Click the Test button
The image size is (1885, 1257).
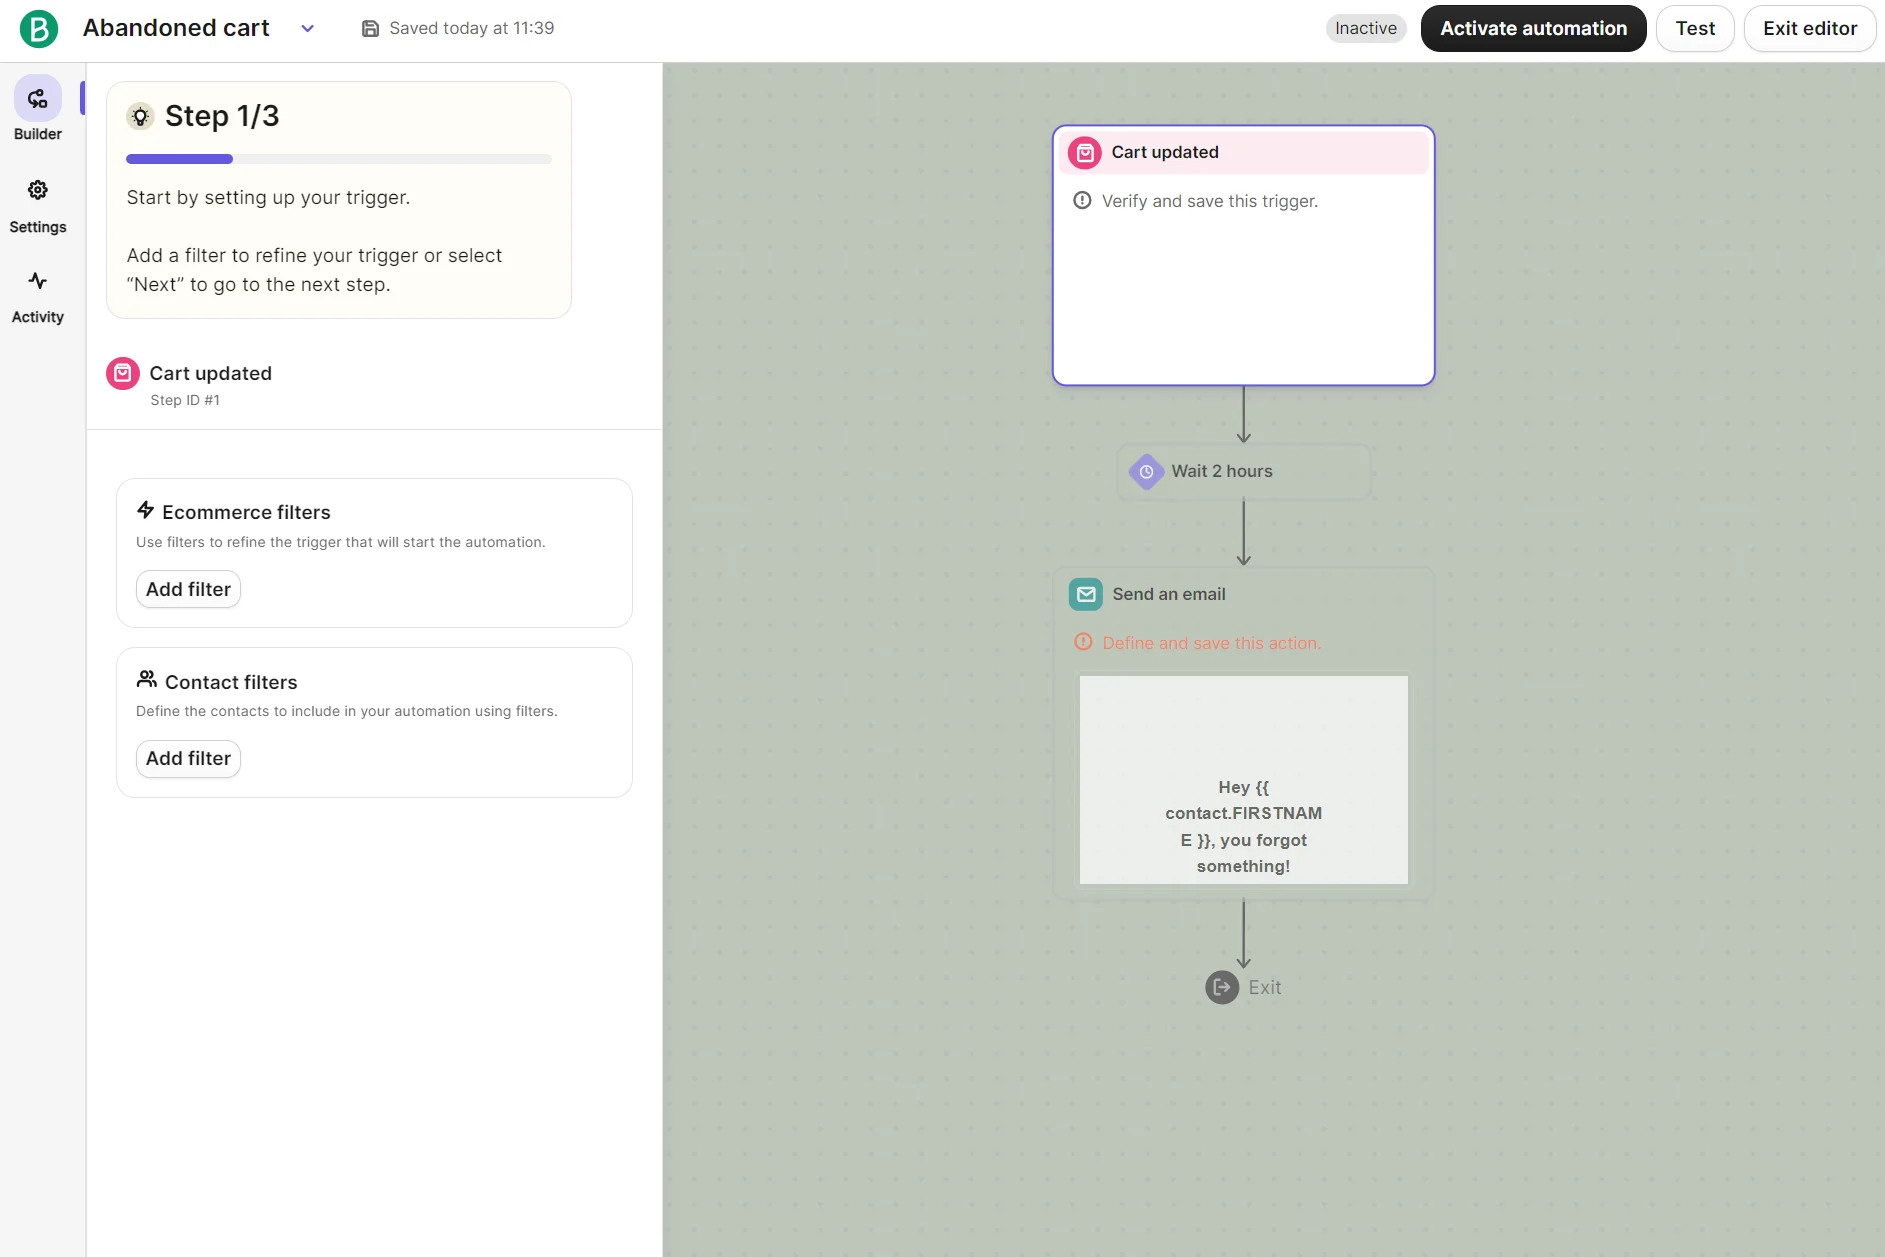pos(1695,29)
